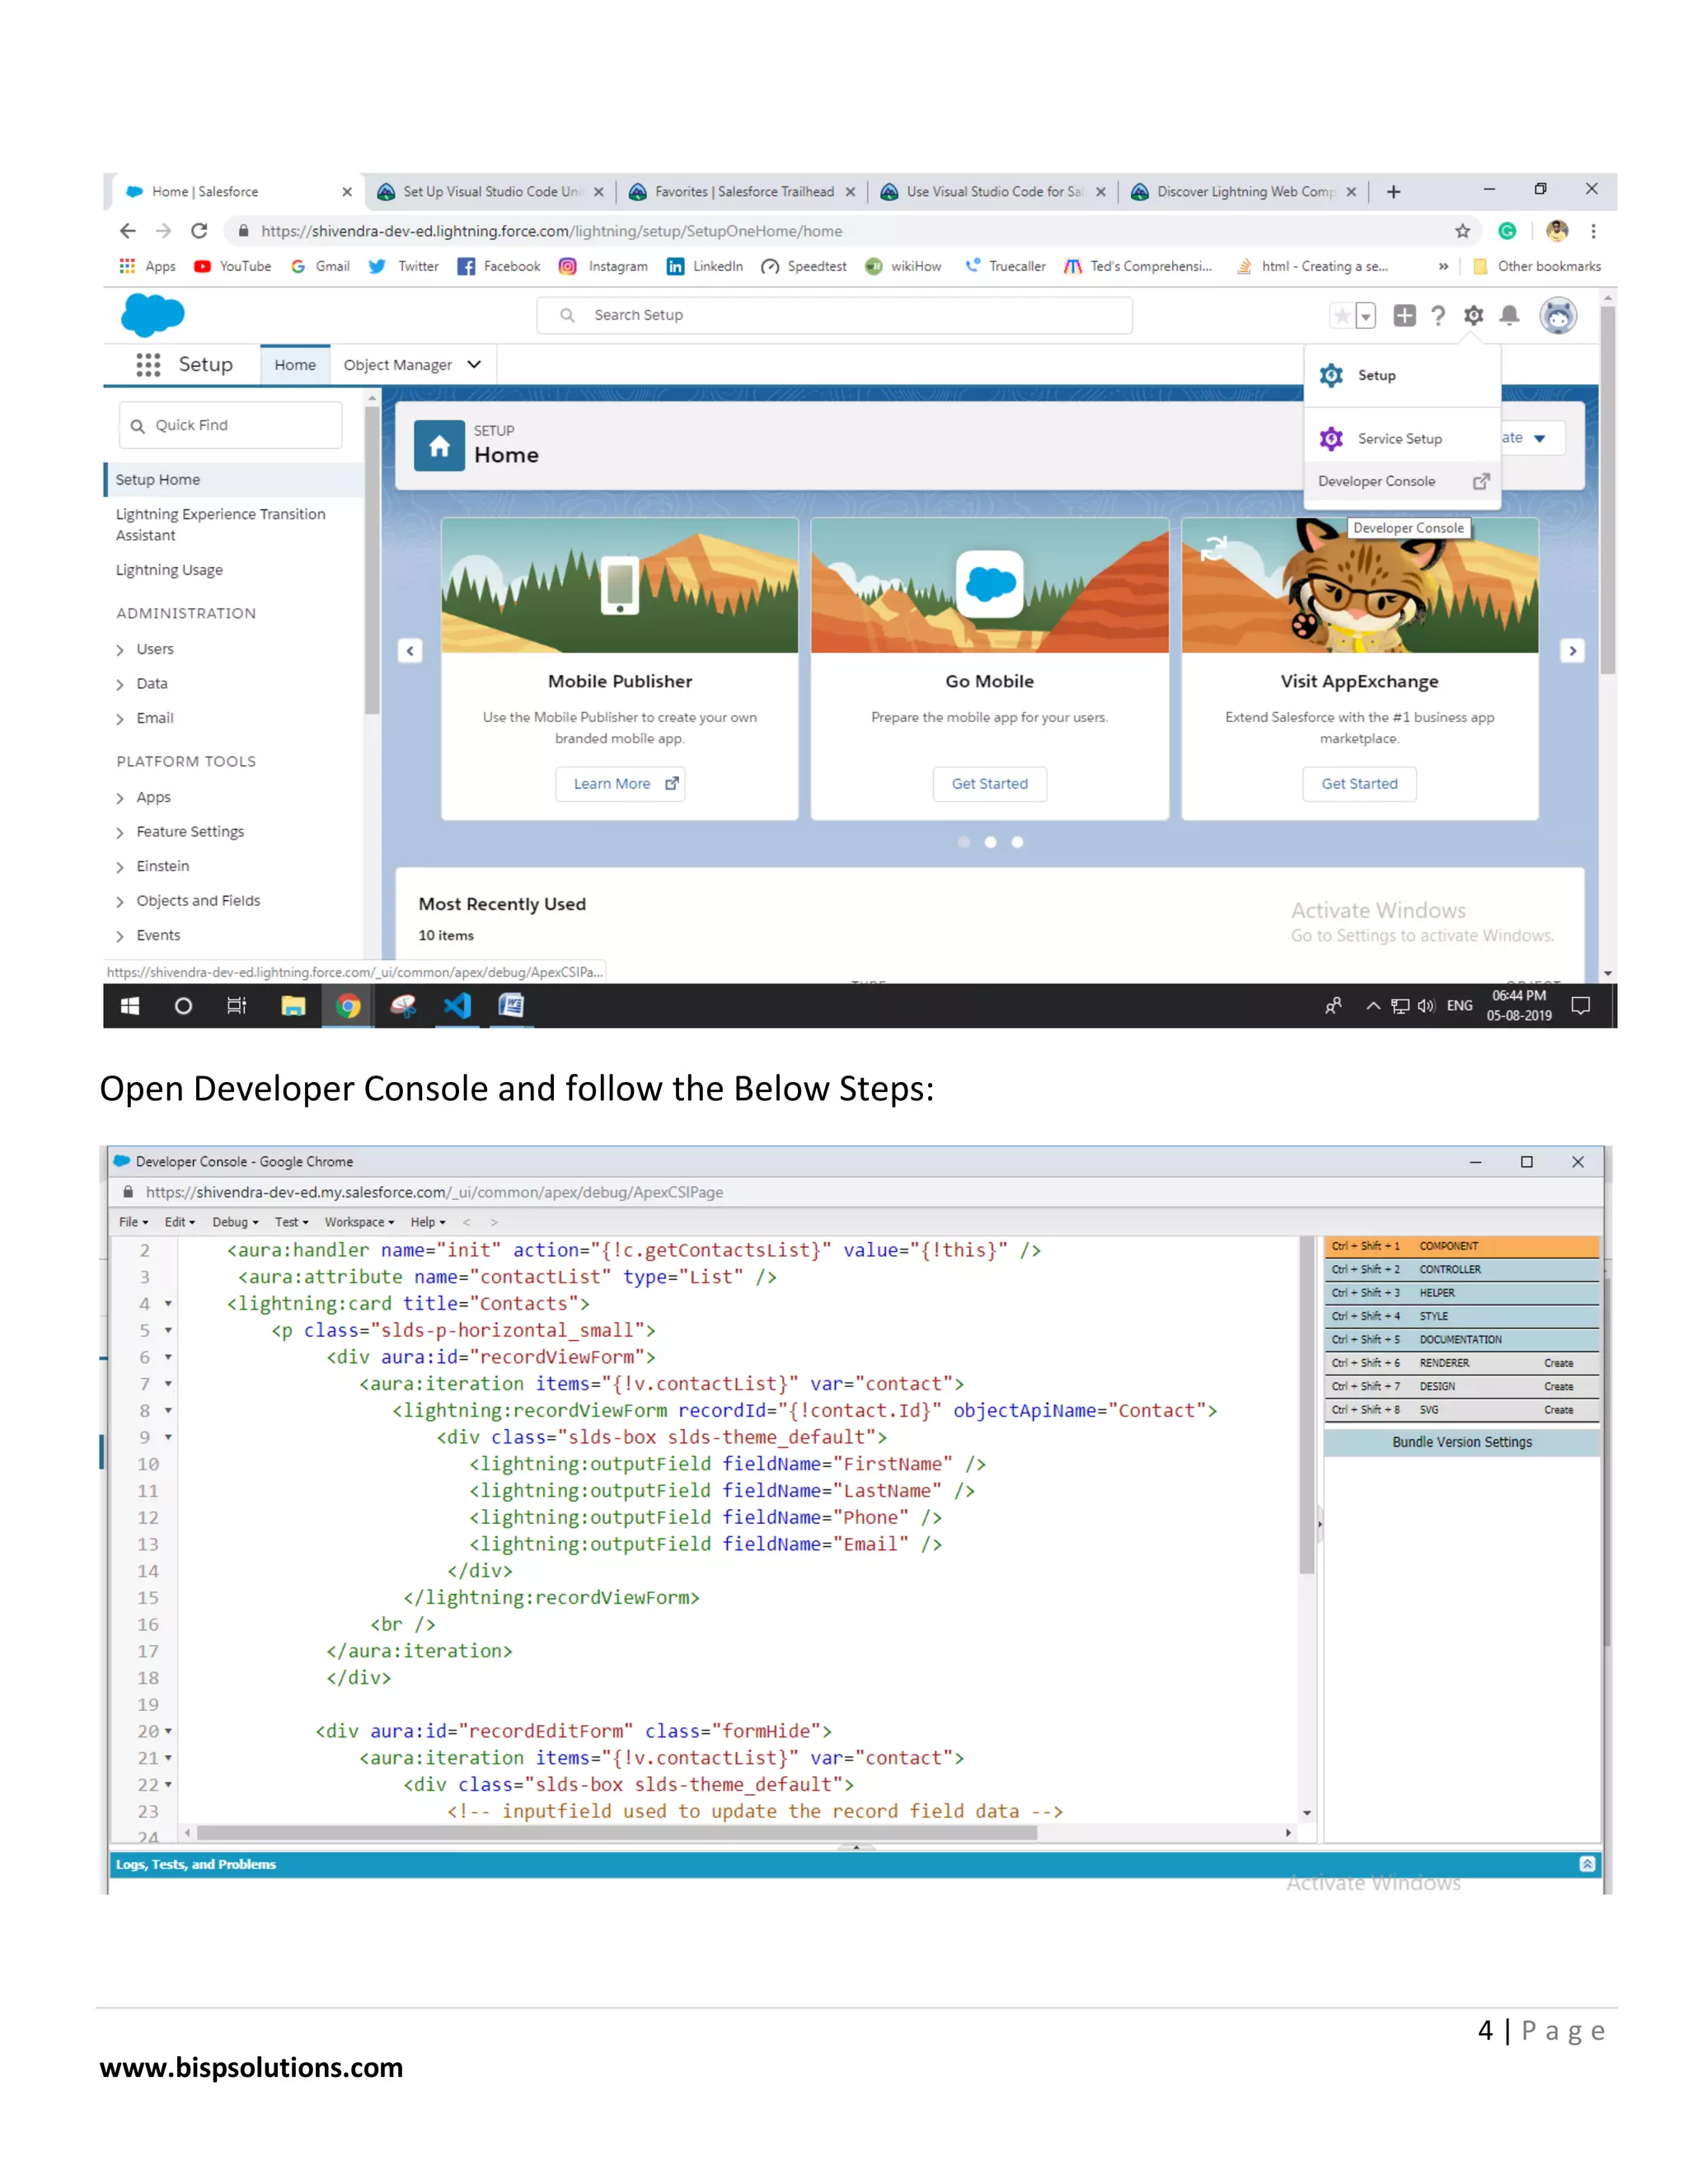Open the notifications bell icon
Screen dimensions: 1688x2184
pyautogui.click(x=1510, y=316)
